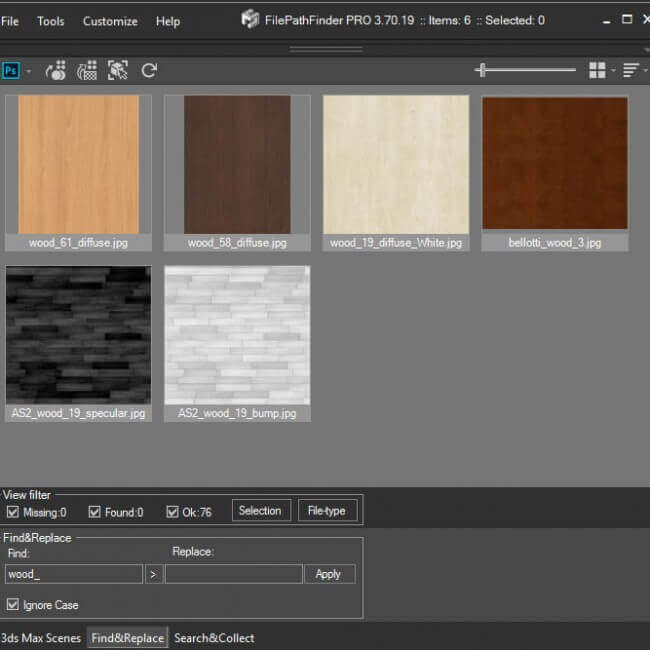The image size is (650, 650).
Task: Click the teapot with checkered grid icon
Action: point(88,70)
